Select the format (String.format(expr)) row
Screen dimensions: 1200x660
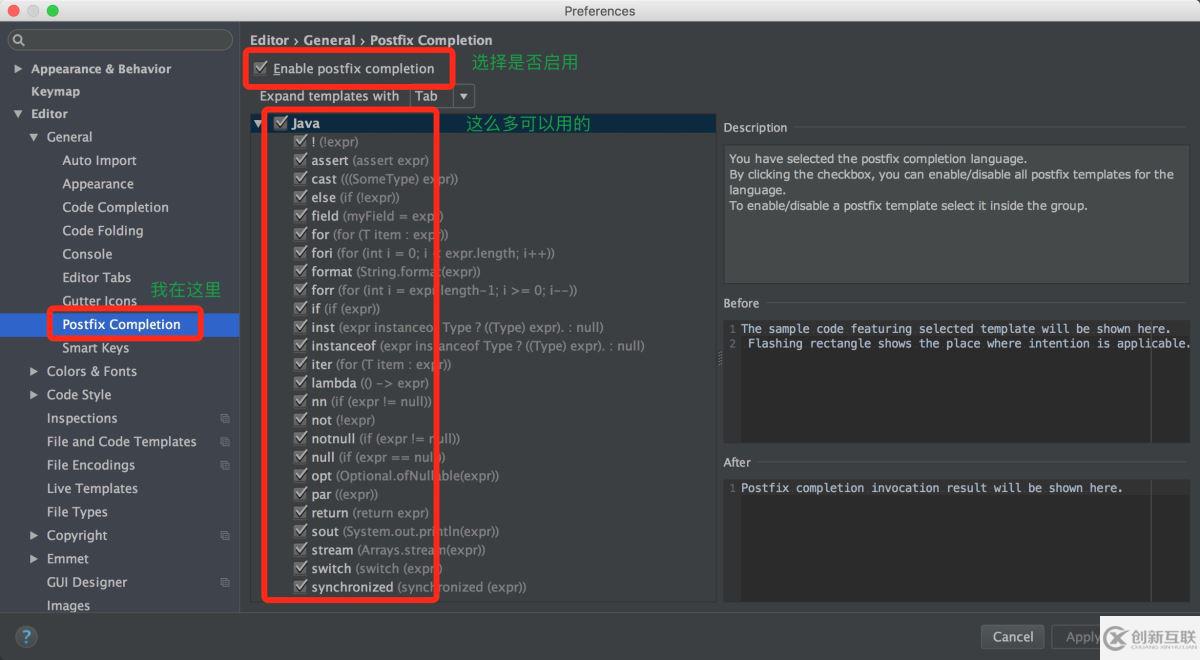484,272
